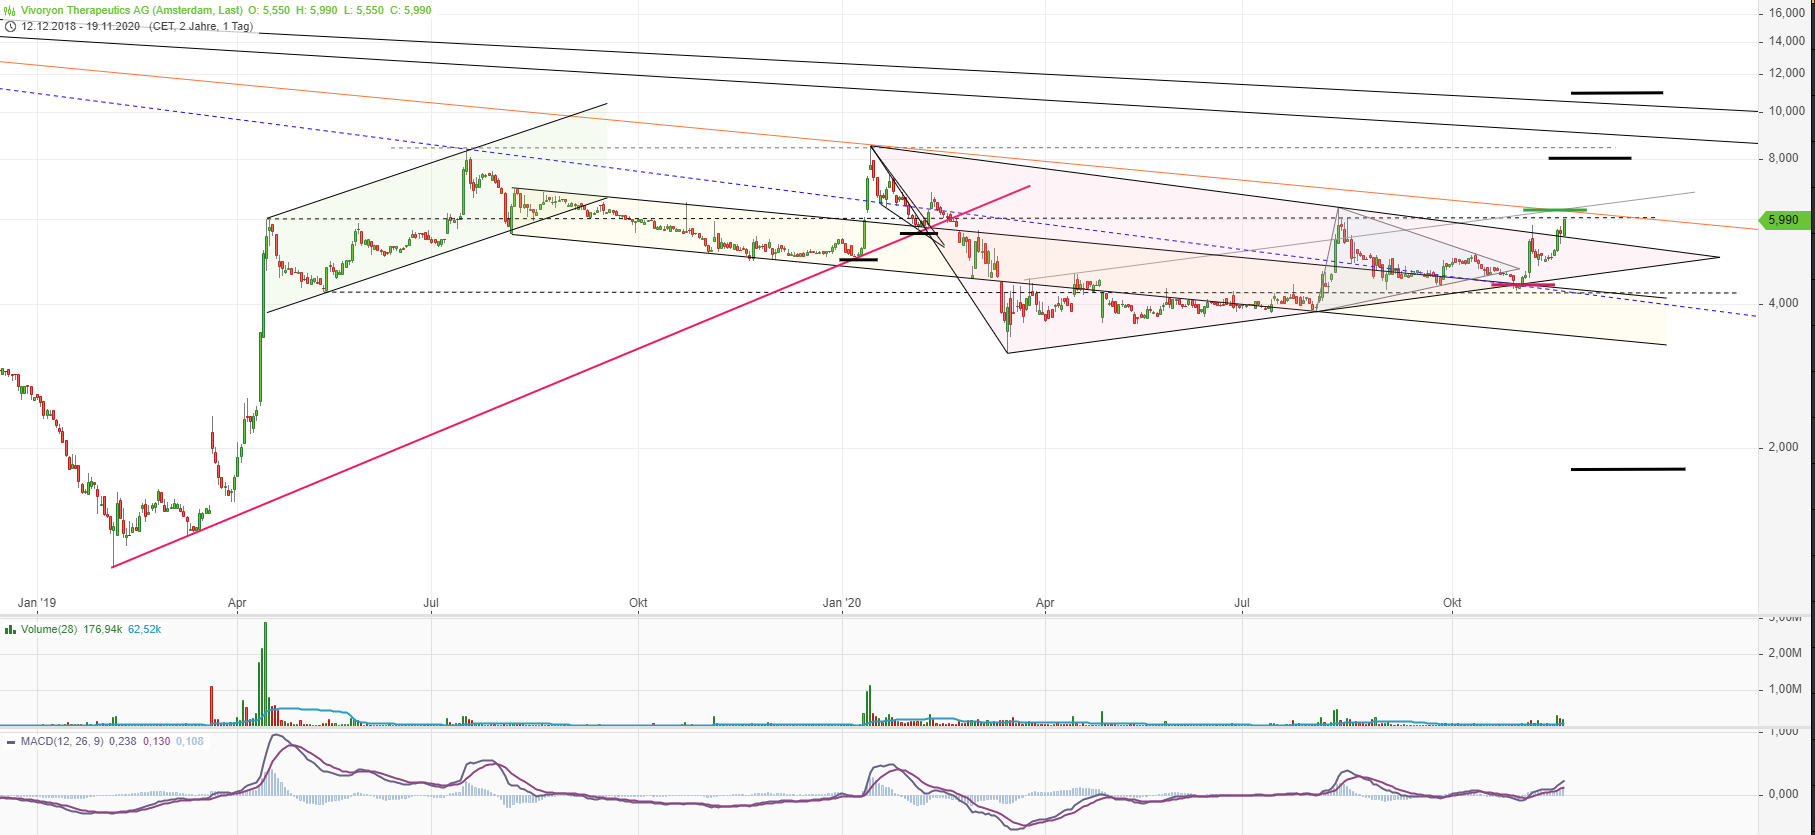Screen dimensions: 1815x835
Task: Open the MACD(12, 26, 9) indicator settings label
Action: [x=62, y=742]
